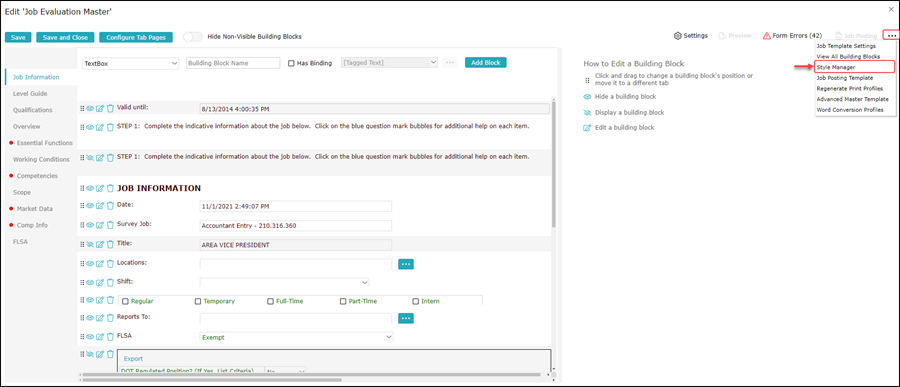Image resolution: width=900 pixels, height=387 pixels.
Task: Click edit icon on Date row
Action: [100, 206]
